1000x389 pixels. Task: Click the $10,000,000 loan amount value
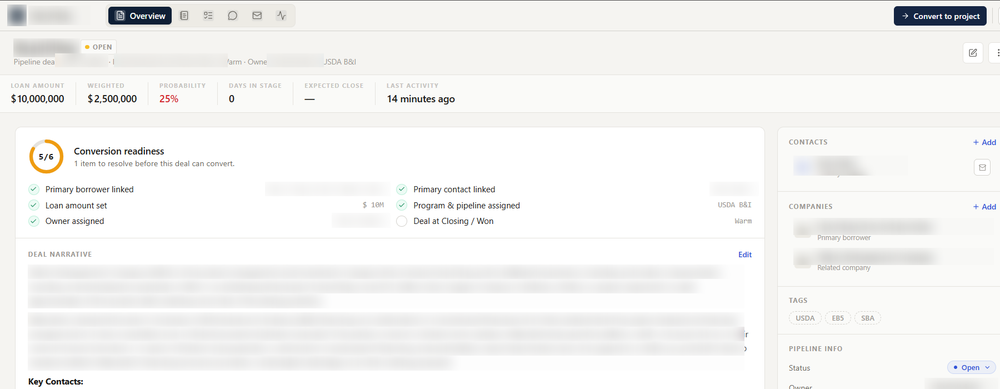(x=38, y=99)
